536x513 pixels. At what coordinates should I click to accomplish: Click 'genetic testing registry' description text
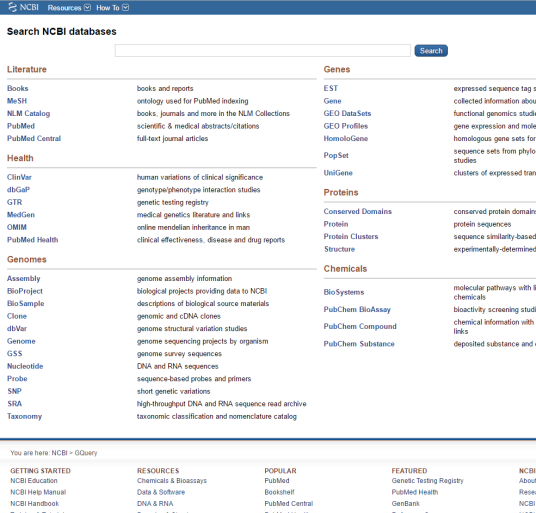(x=173, y=202)
